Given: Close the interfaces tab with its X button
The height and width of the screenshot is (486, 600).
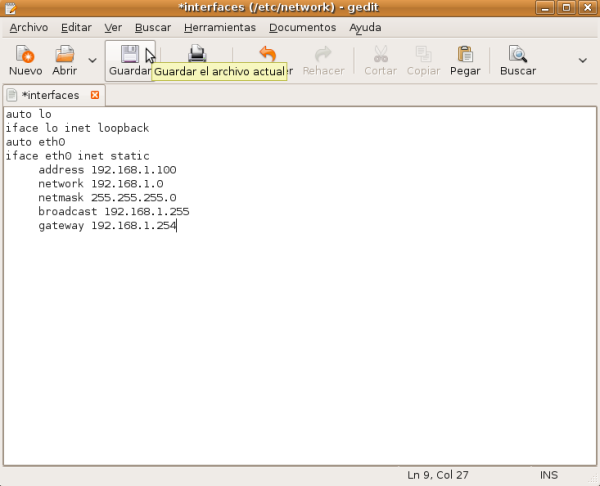Looking at the screenshot, I should click(95, 95).
